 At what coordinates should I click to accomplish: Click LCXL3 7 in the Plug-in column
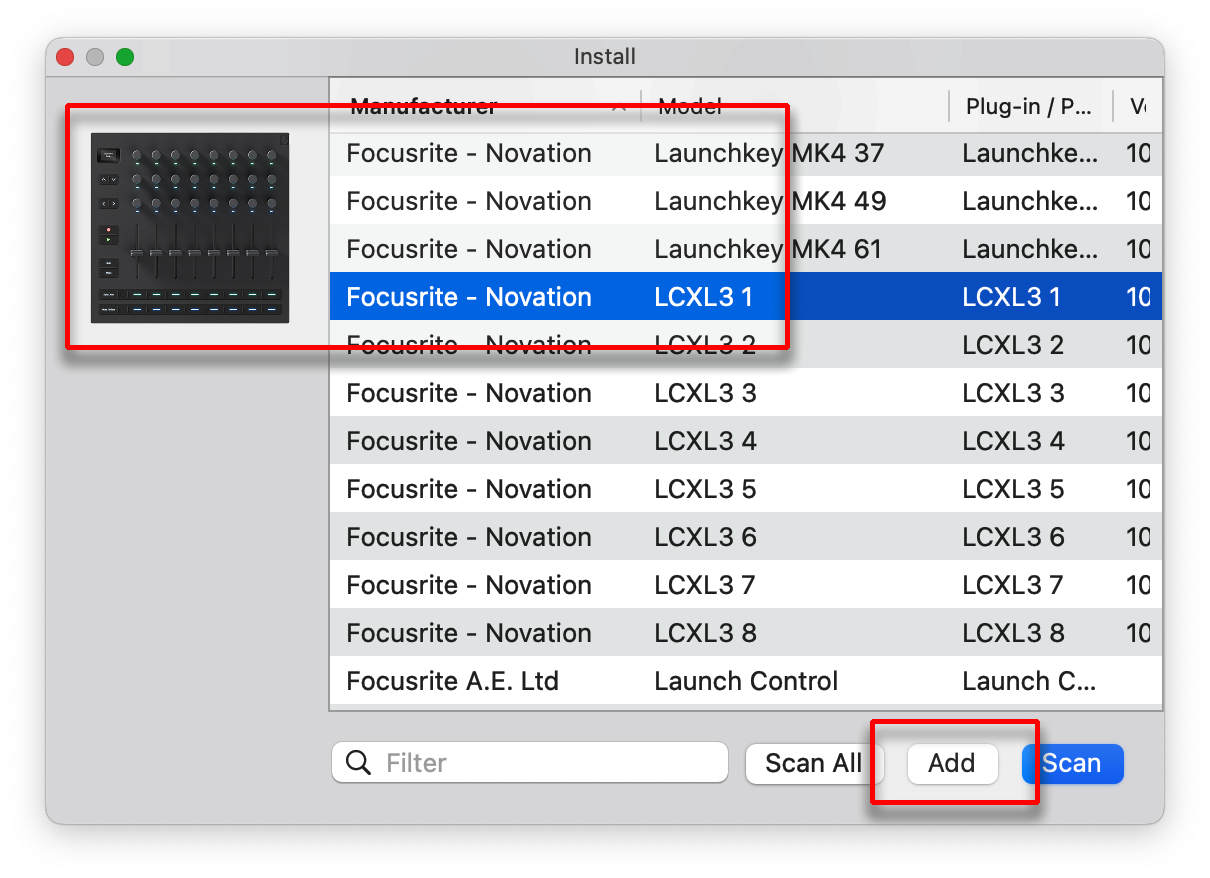[1012, 585]
